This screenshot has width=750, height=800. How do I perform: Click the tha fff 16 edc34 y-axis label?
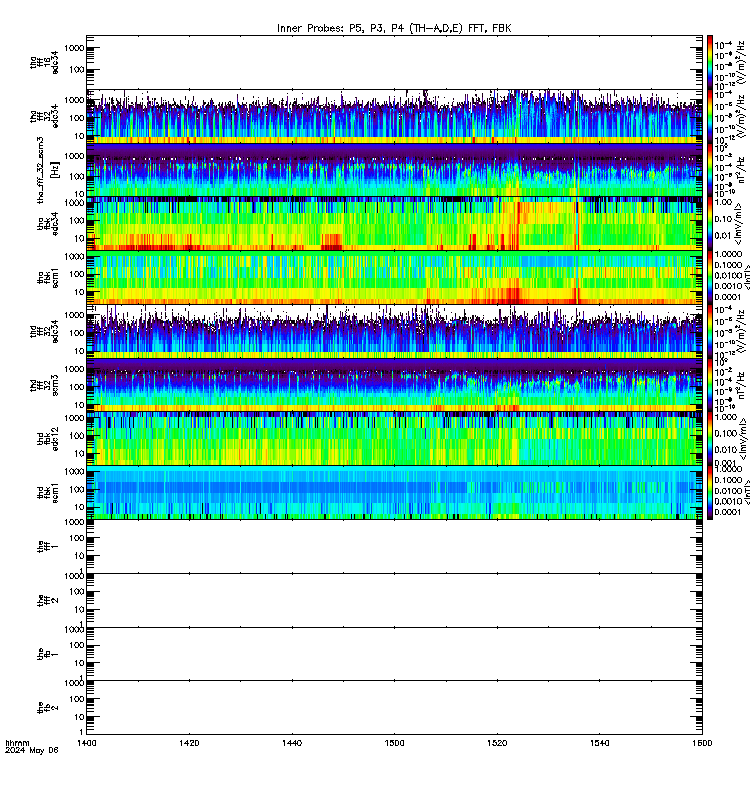[44, 62]
